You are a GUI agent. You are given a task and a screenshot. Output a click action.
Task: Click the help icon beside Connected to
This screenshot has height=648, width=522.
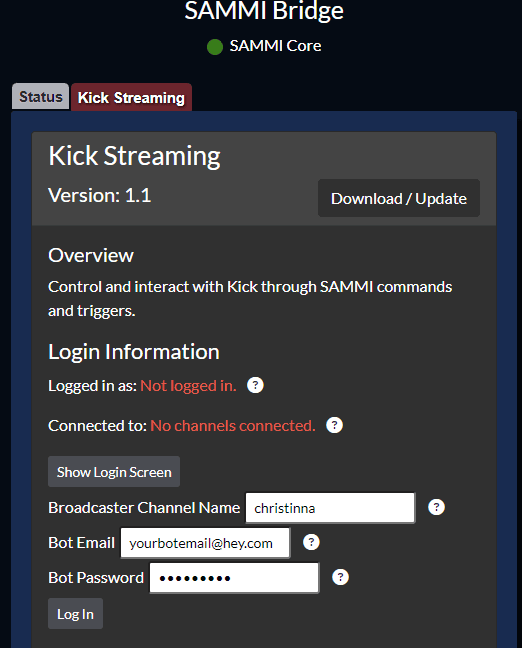[x=334, y=425]
